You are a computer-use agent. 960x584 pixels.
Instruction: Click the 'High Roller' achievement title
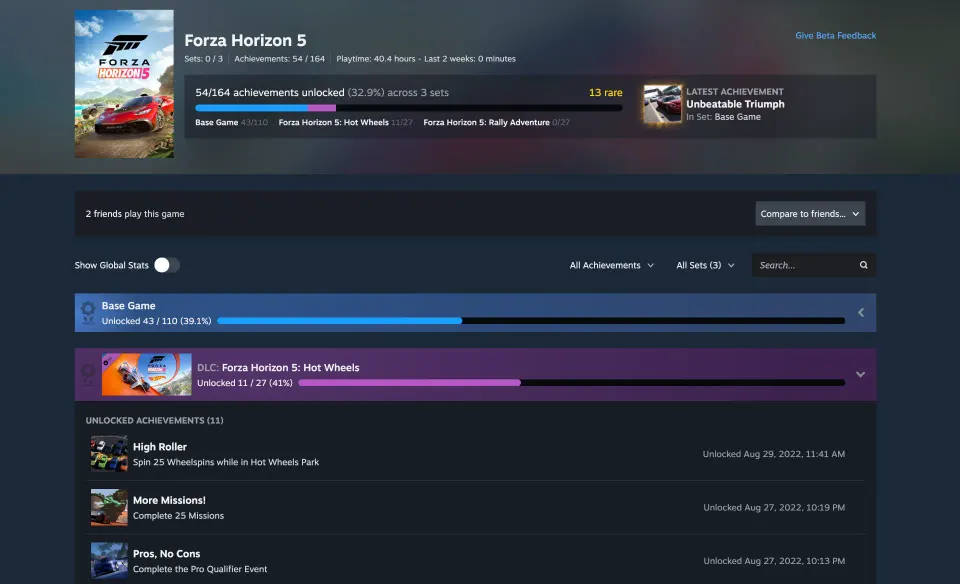[160, 447]
